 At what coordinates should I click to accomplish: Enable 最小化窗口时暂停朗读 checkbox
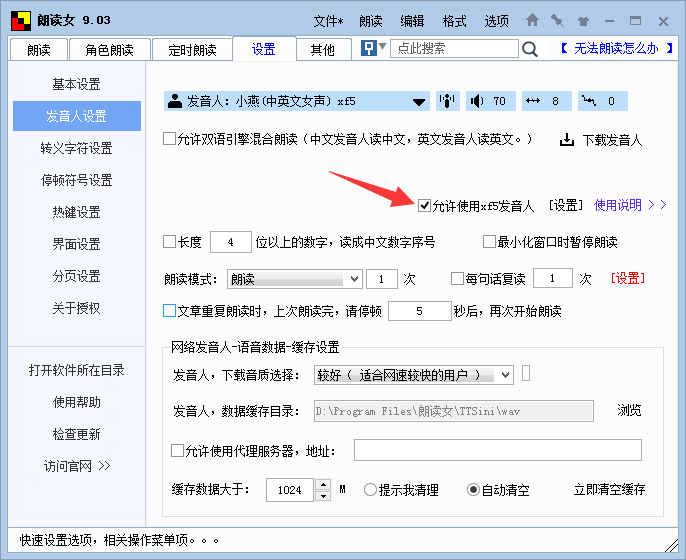(x=489, y=242)
